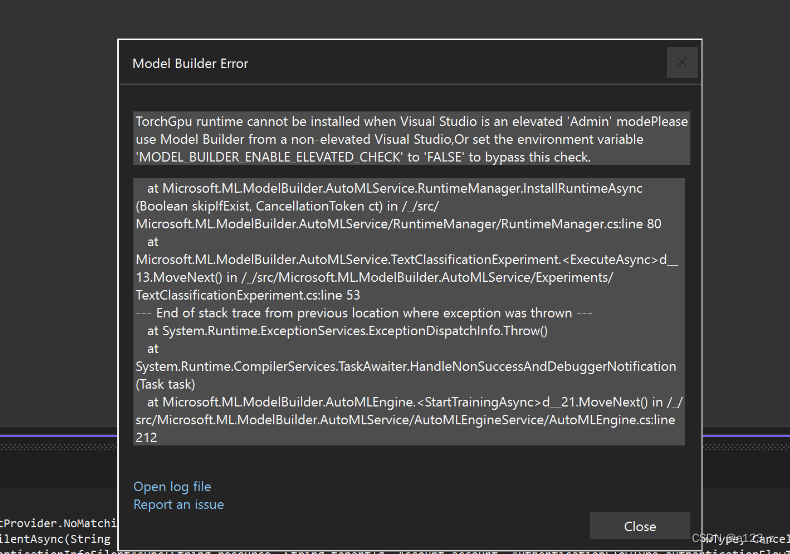
Task: Click the MODEL_BUILDER_ENABLE_ELEVATED_CHECK variable text
Action: pyautogui.click(x=270, y=157)
